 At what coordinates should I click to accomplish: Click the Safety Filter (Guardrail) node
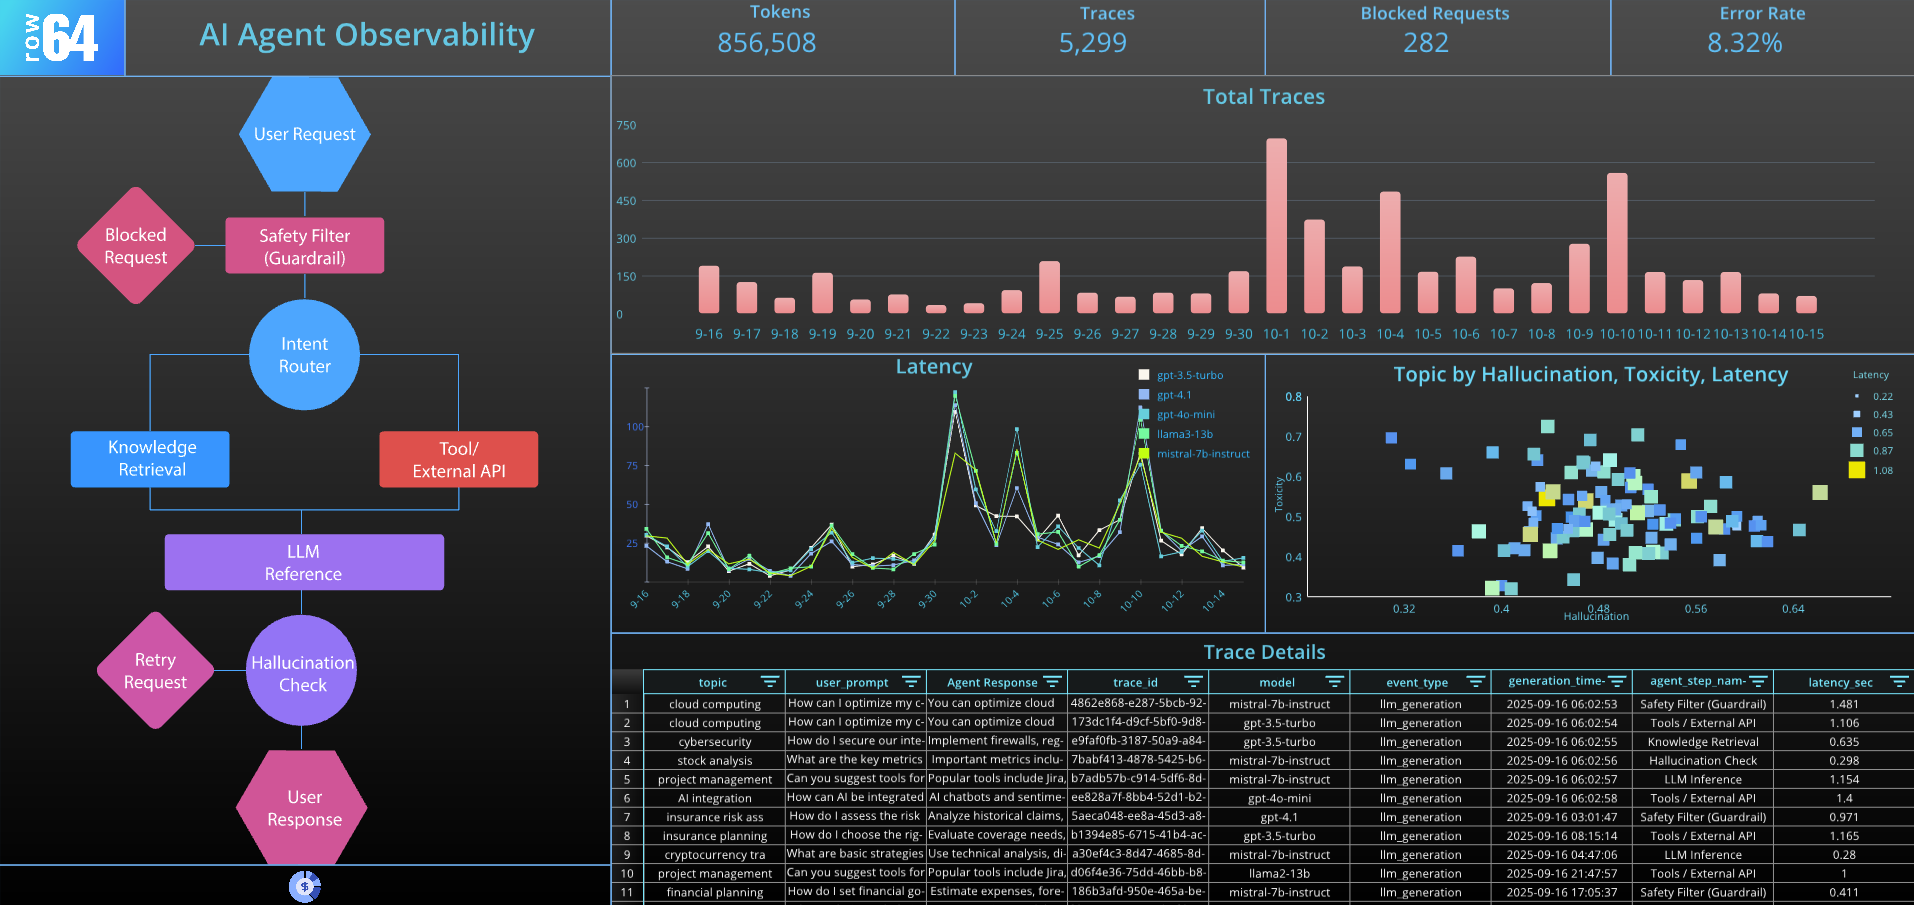304,245
